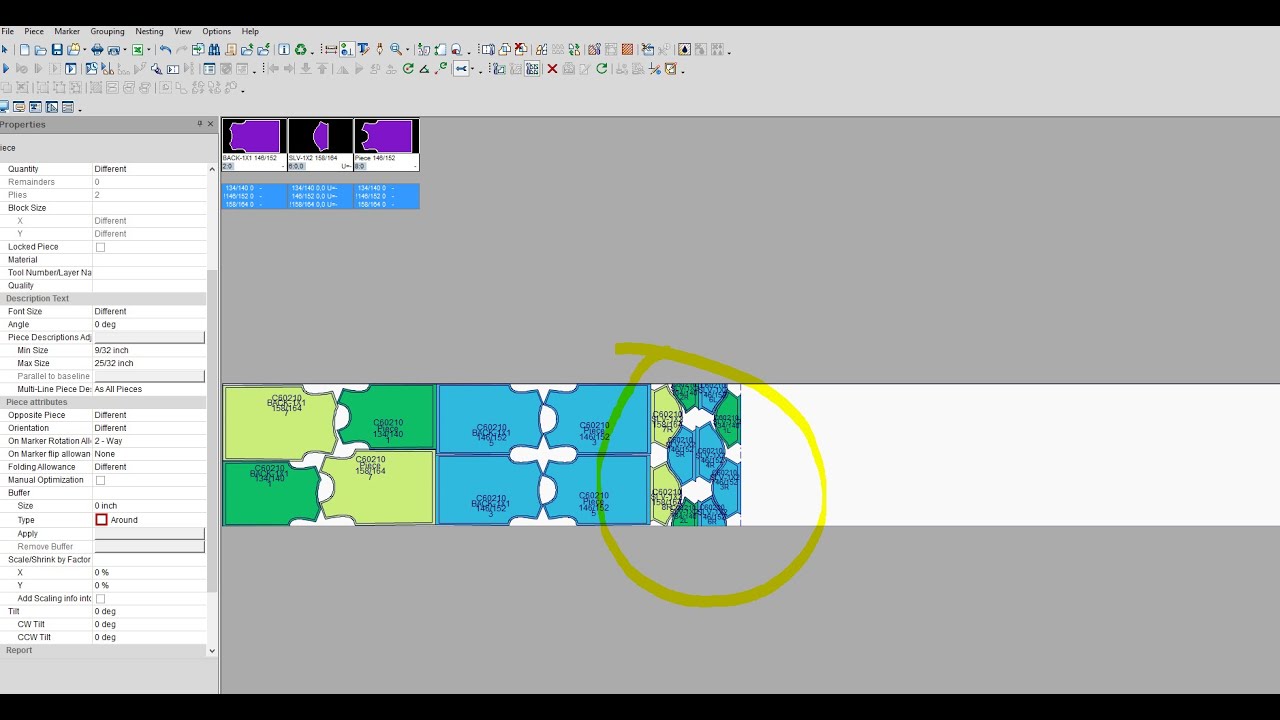Click the fountain pen nib icon
Image resolution: width=1280 pixels, height=720 pixels.
click(380, 50)
